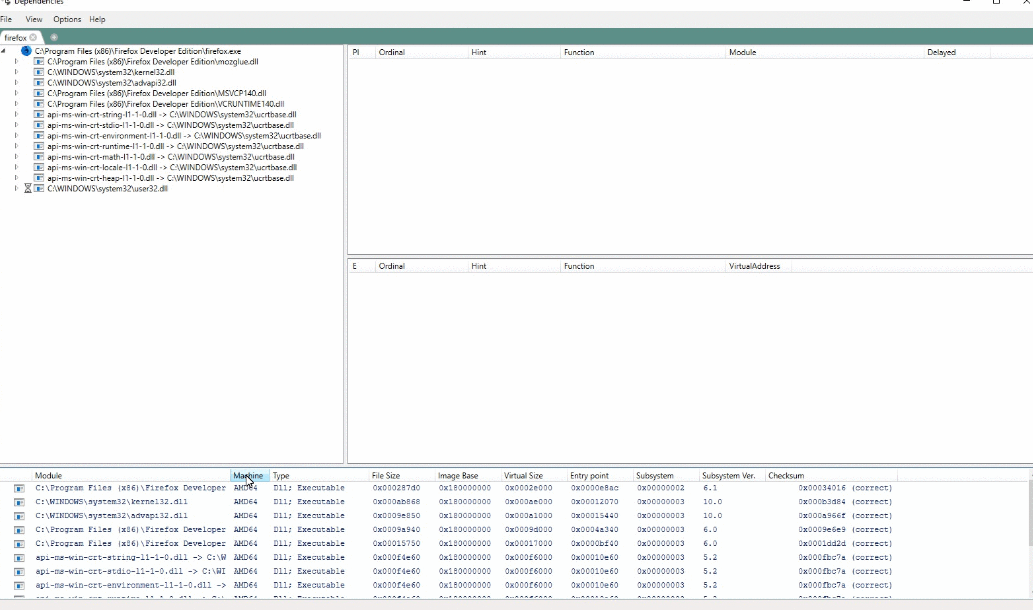Click the kernel32.dll module icon in tree
Viewport: 1033px width, 610px height.
[39, 72]
